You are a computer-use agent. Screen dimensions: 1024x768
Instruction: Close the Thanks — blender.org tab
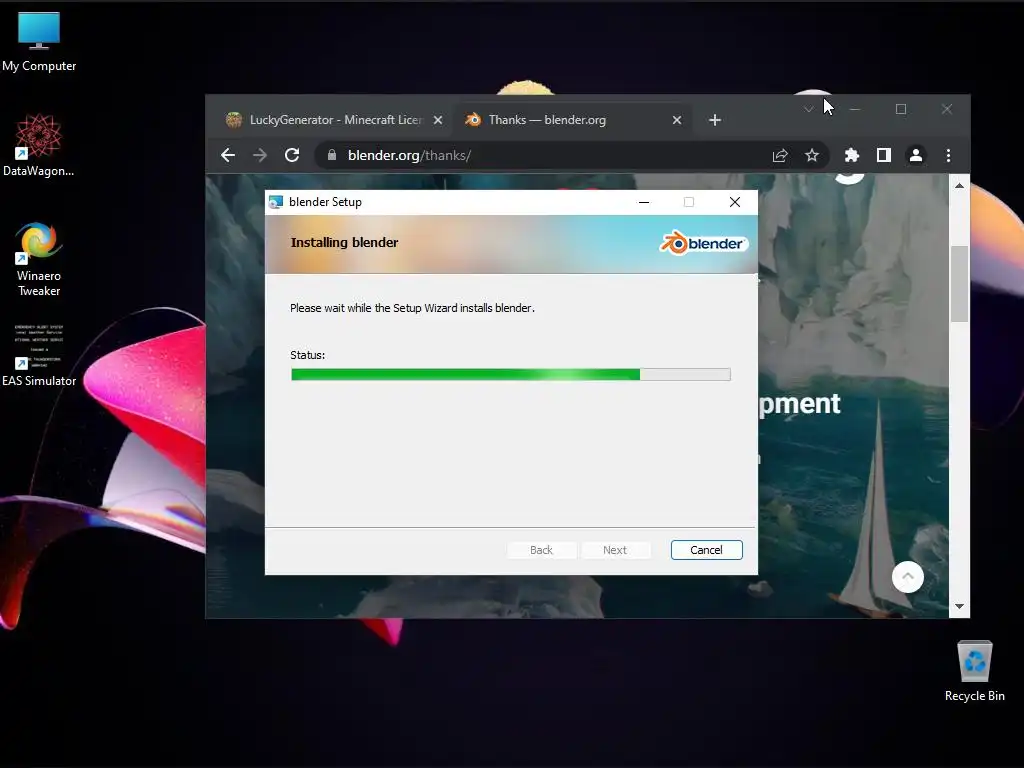coord(677,120)
